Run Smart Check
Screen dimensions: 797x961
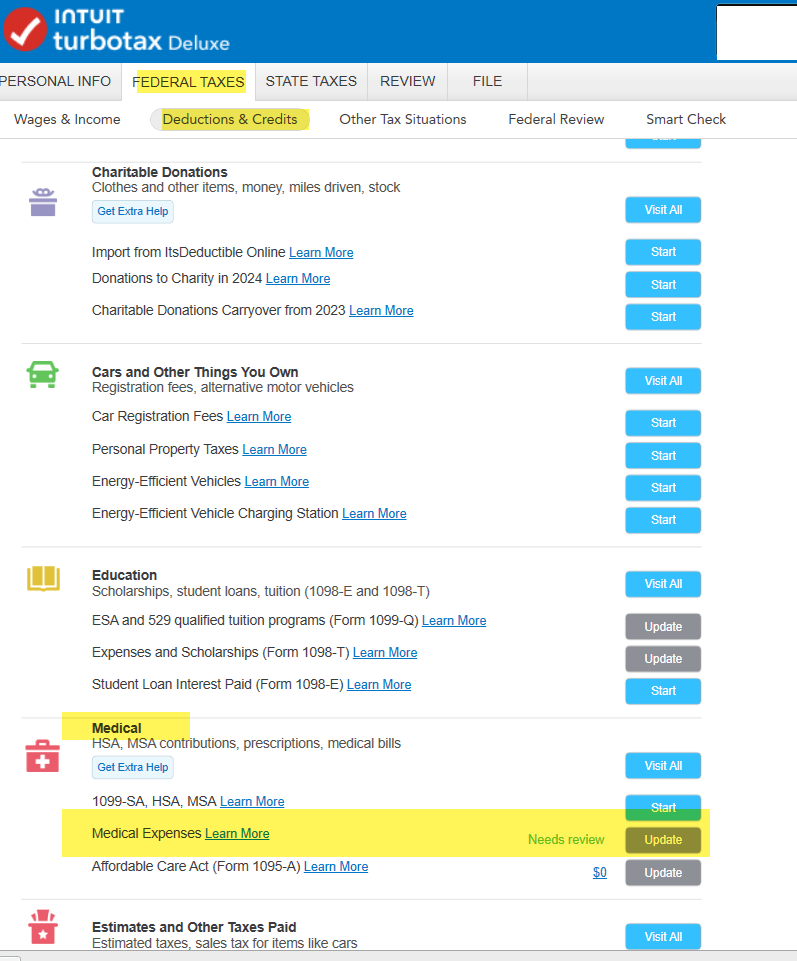686,119
